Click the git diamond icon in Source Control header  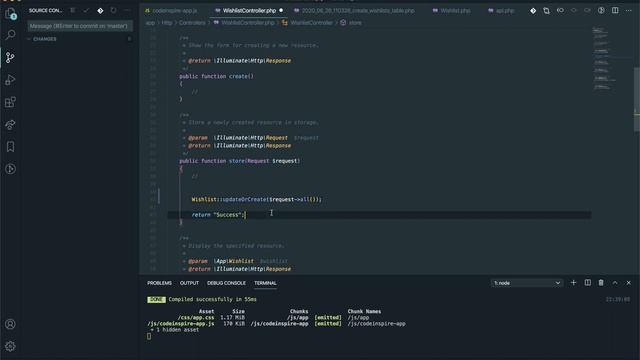click(100, 10)
